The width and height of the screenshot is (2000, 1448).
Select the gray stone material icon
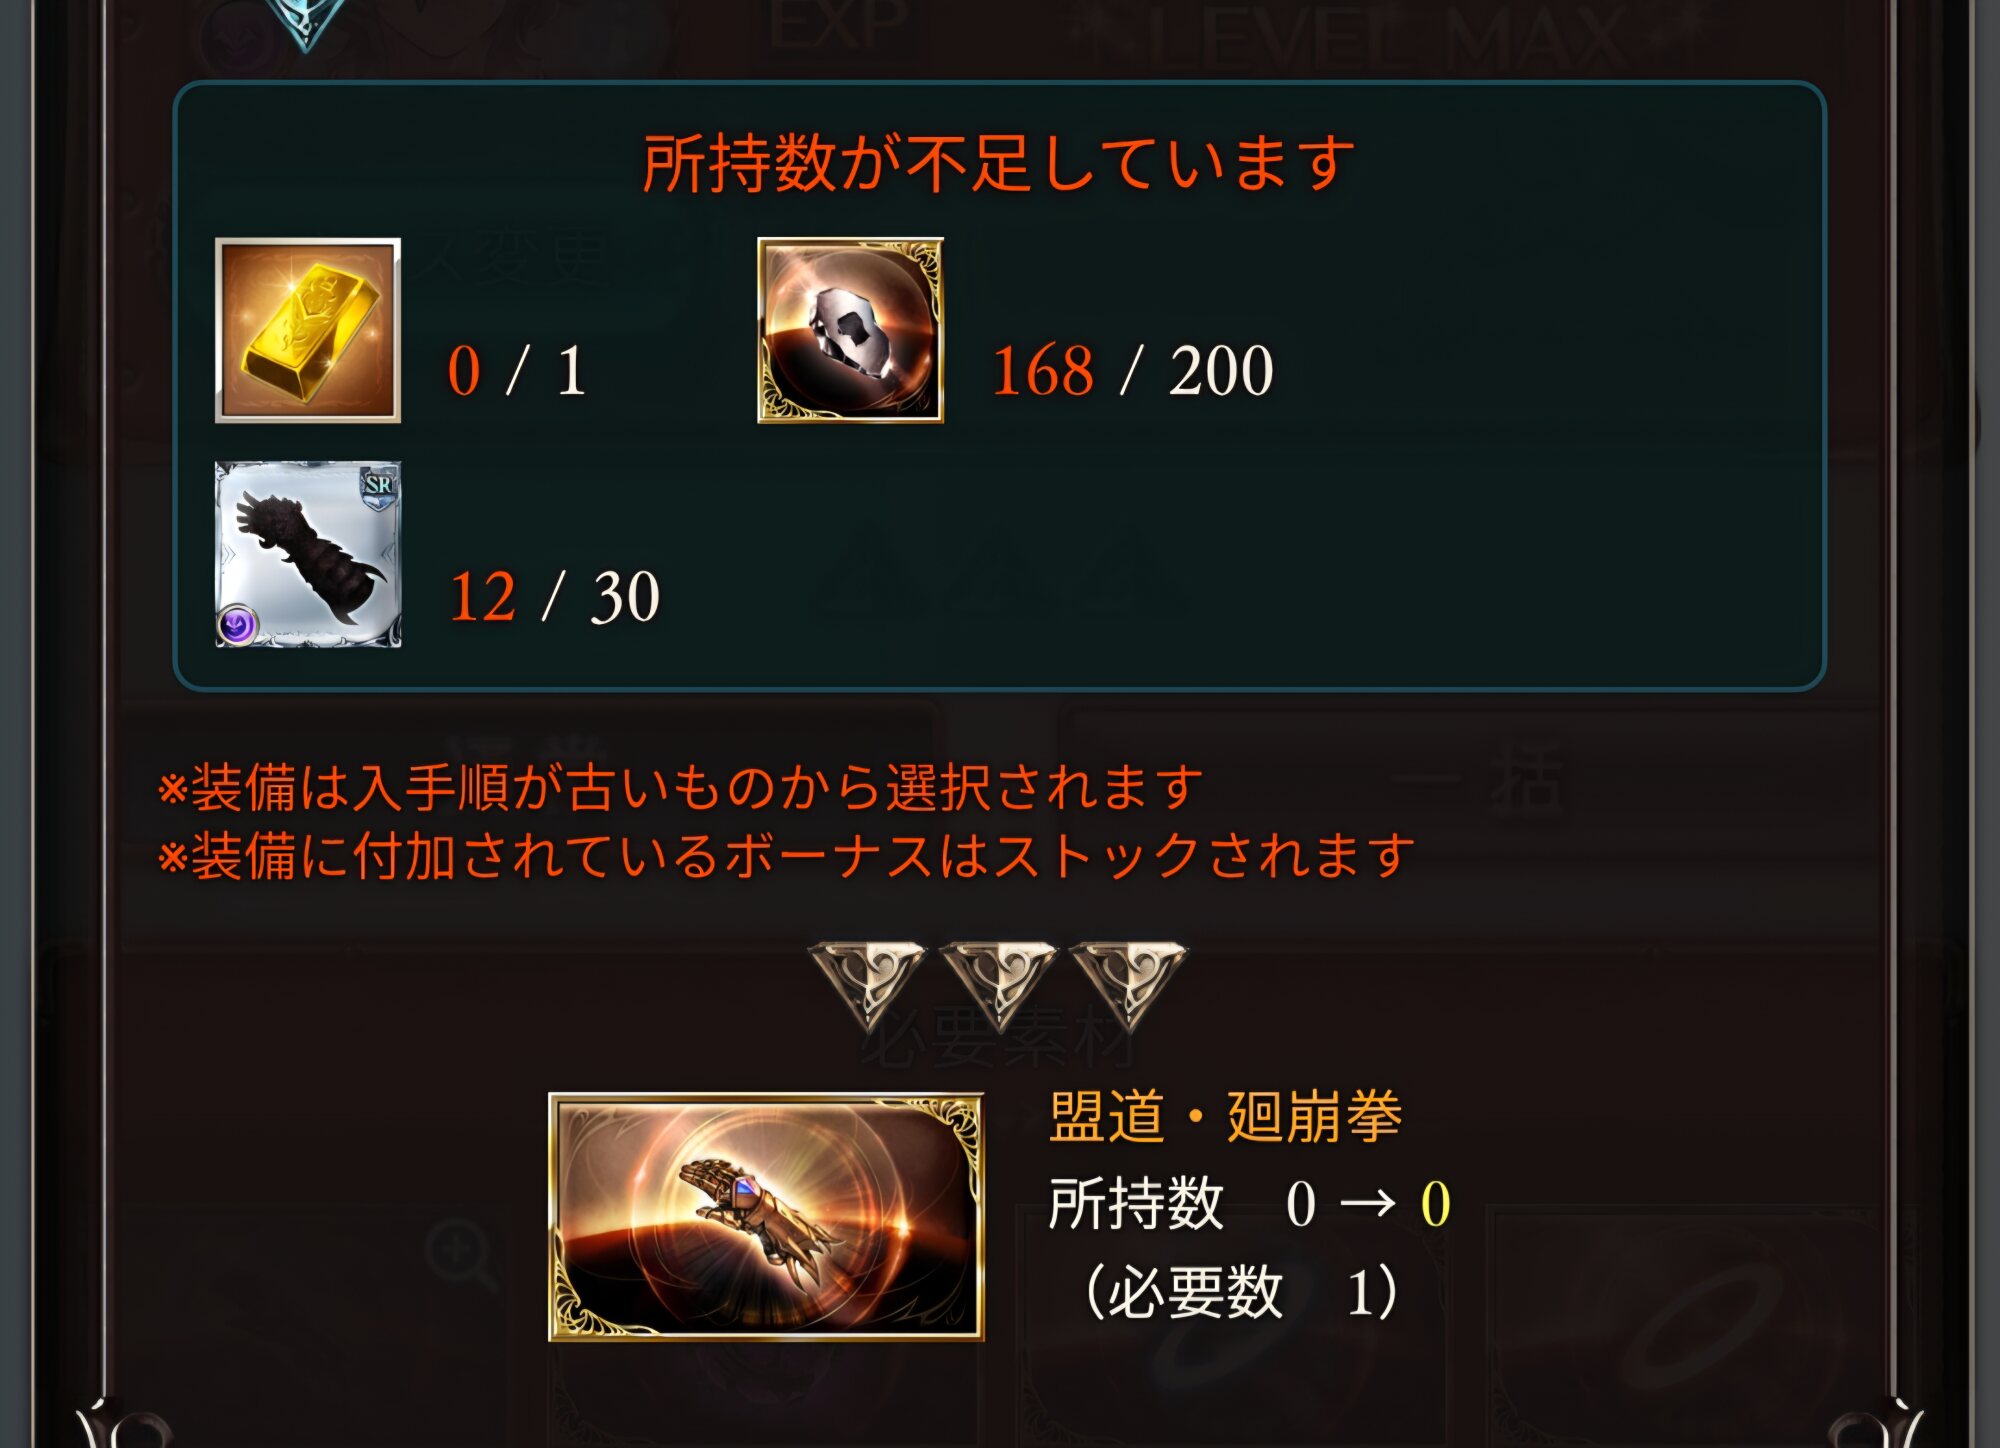pyautogui.click(x=850, y=330)
